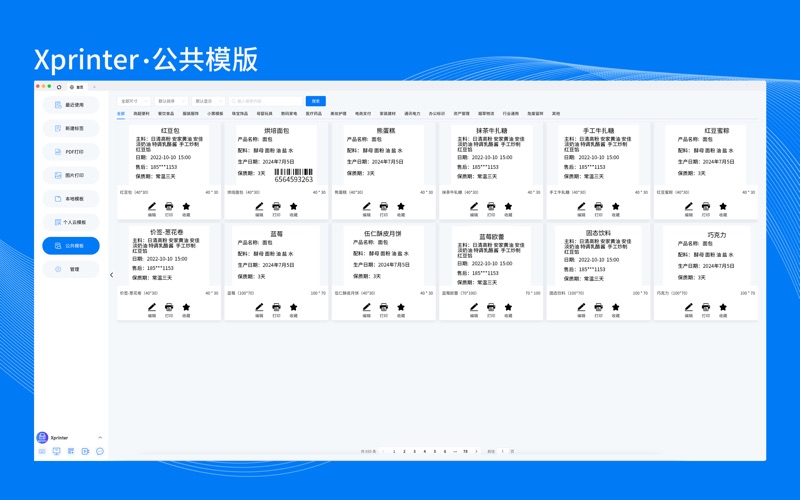Click the Xprinter avatar at bottom left
The width and height of the screenshot is (800, 500).
pyautogui.click(x=42, y=437)
